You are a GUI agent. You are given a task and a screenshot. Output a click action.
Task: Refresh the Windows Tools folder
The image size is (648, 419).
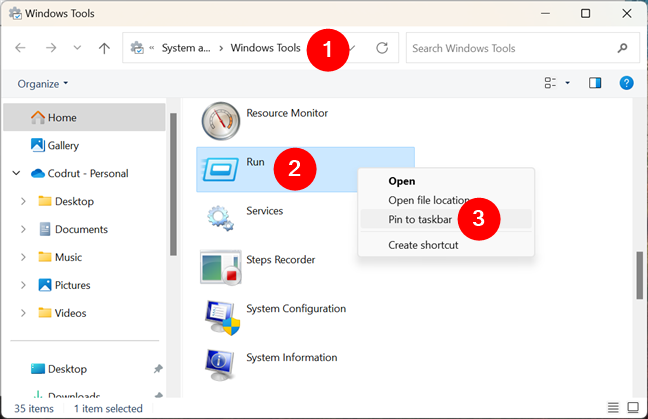pyautogui.click(x=382, y=48)
